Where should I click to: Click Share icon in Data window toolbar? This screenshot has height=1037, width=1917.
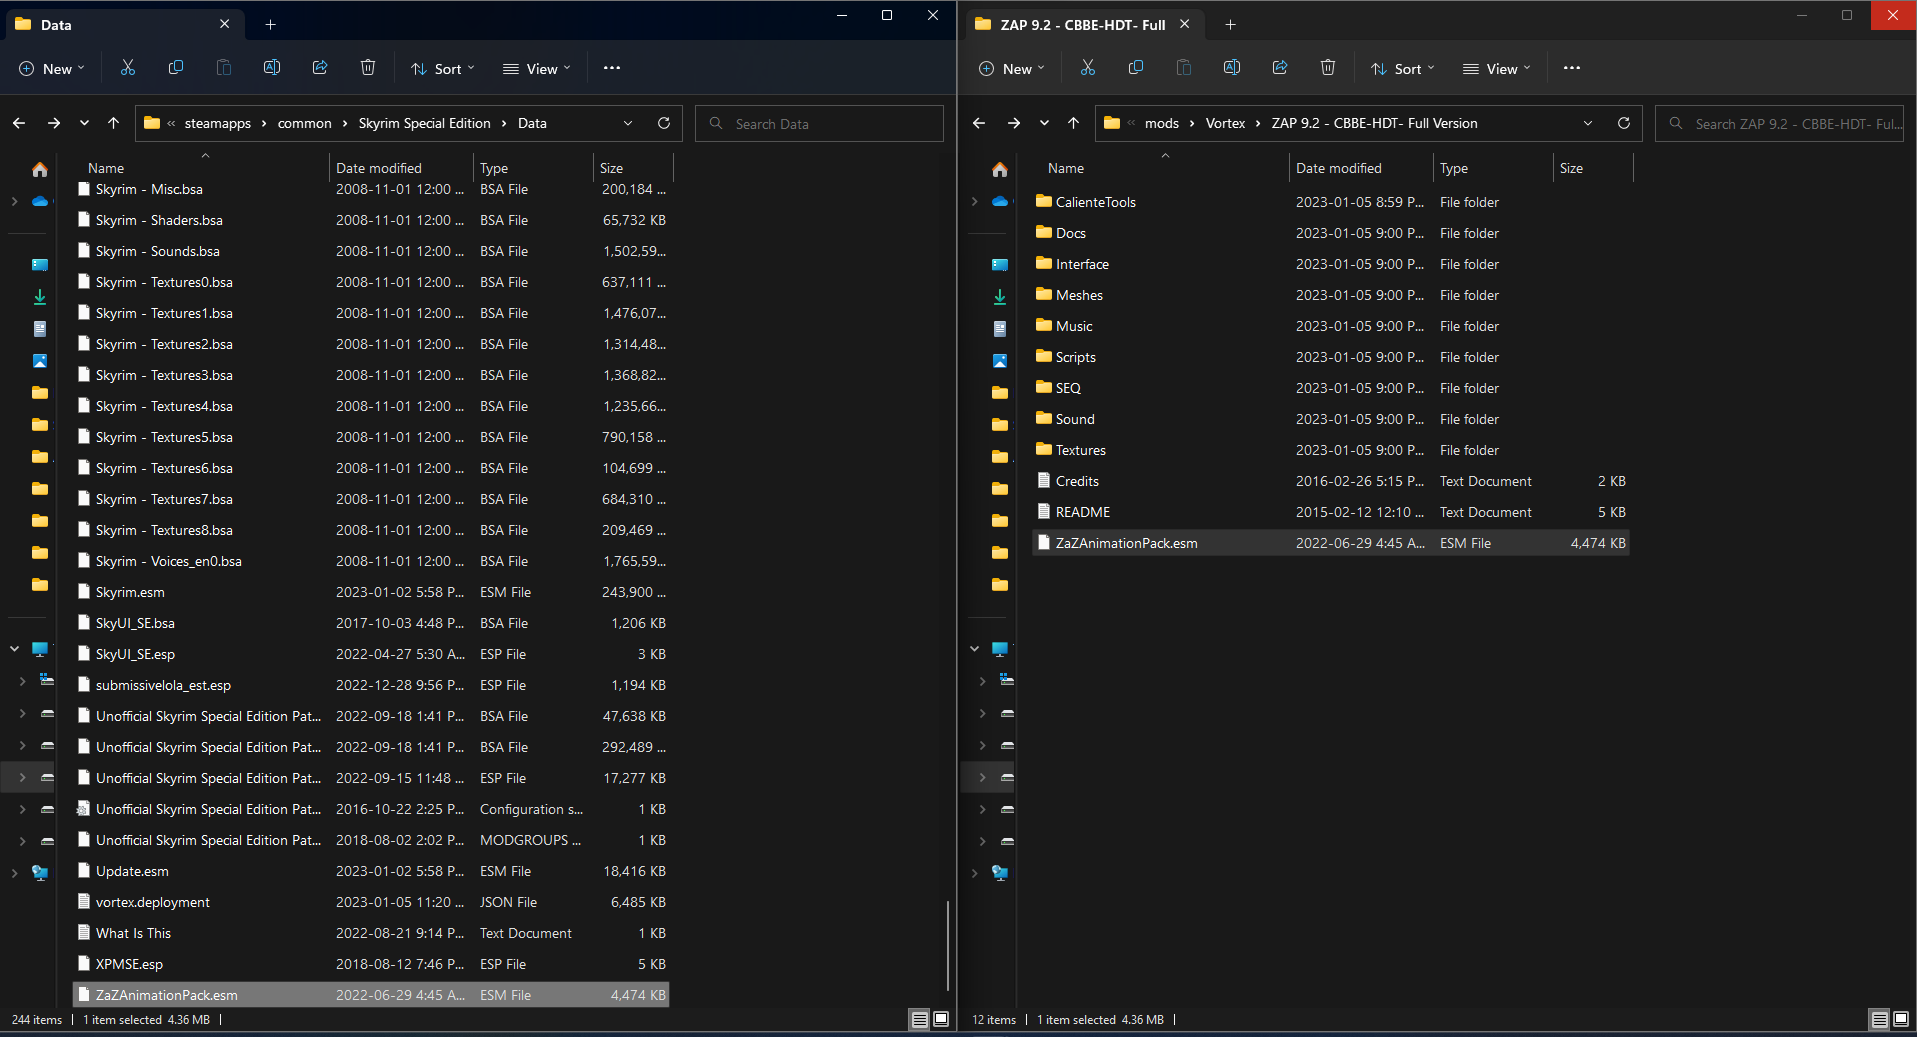click(320, 68)
